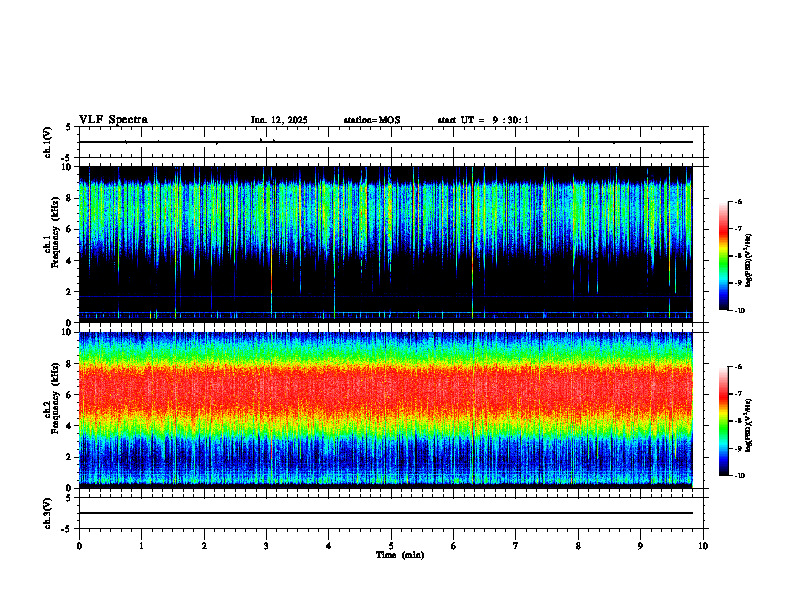792x612 pixels.
Task: Select the "start UT = 9:30:1" text
Action: tap(483, 120)
